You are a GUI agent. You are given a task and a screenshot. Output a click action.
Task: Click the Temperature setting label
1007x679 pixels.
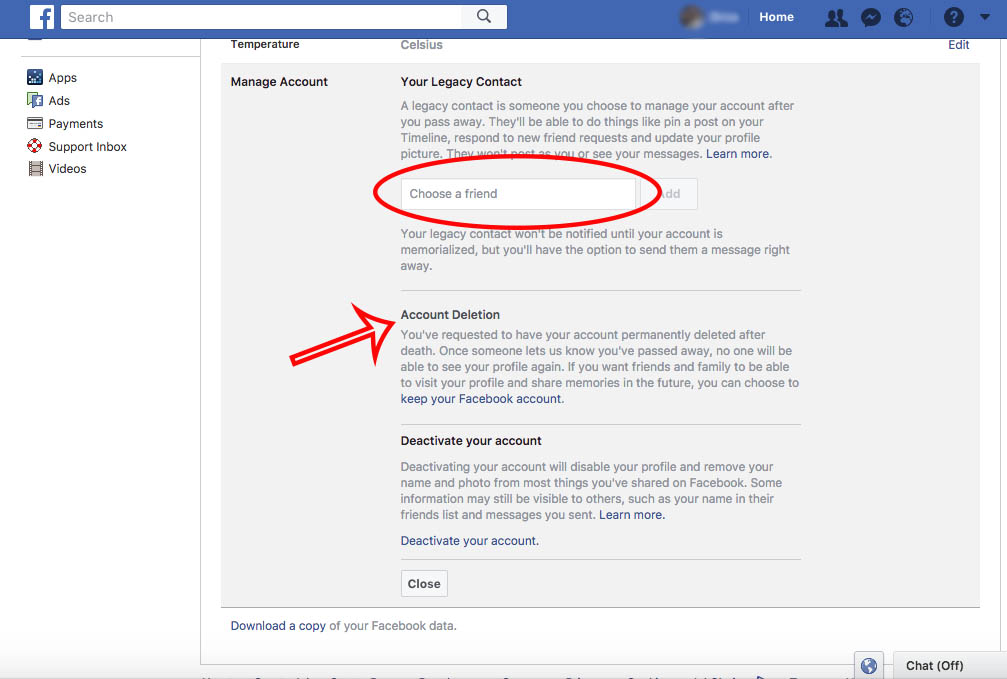pos(265,44)
